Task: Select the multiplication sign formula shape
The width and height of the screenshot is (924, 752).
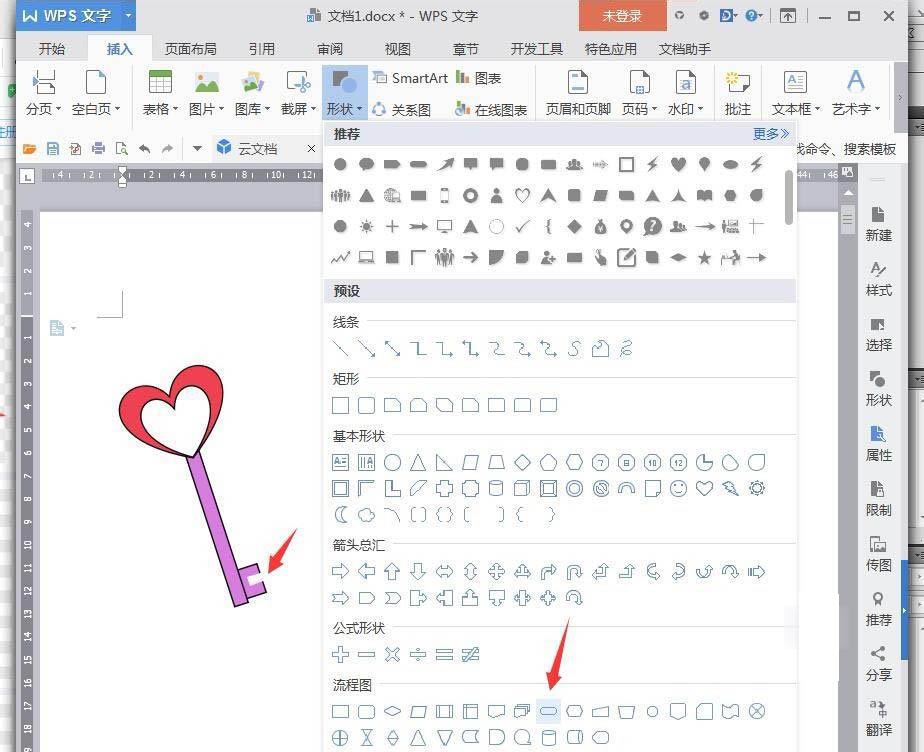Action: 392,654
